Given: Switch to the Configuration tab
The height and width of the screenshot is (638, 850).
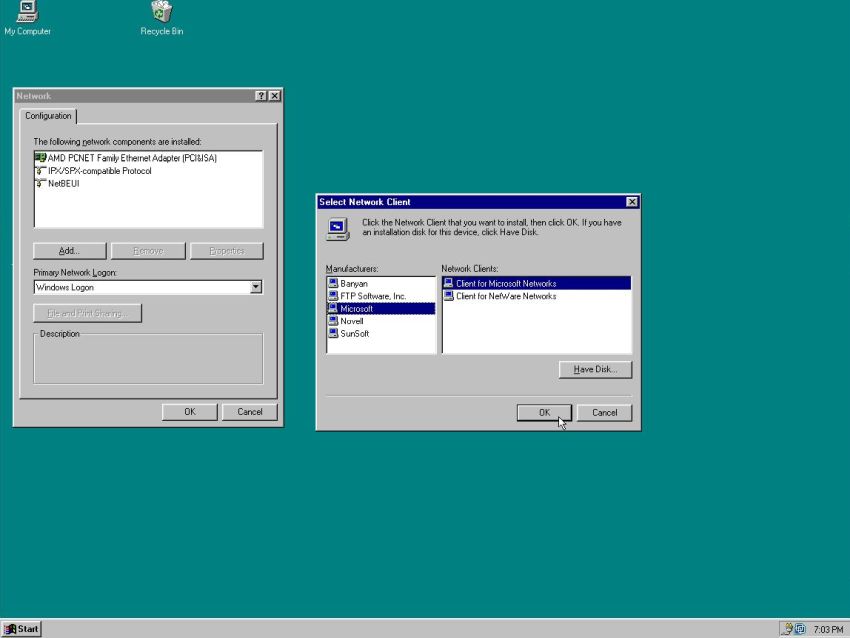Looking at the screenshot, I should point(48,116).
